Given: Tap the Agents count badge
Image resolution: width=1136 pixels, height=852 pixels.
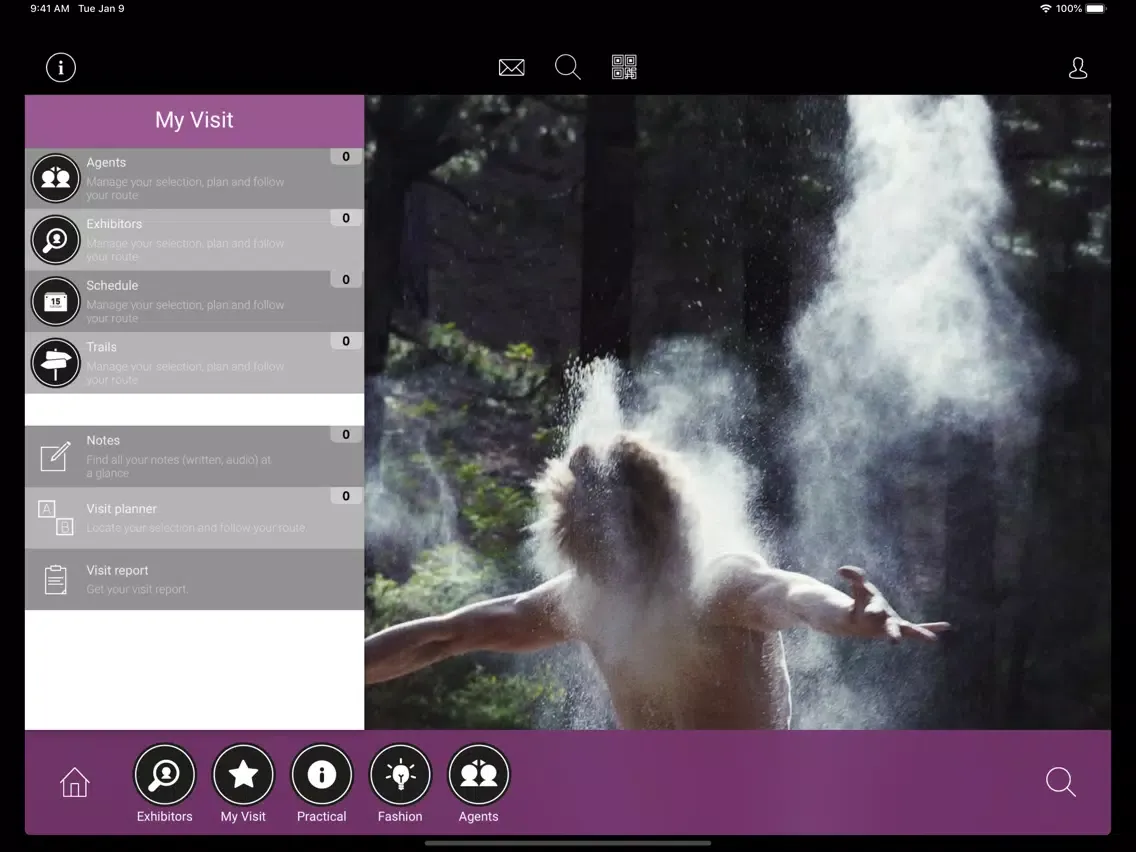Looking at the screenshot, I should click(346, 156).
